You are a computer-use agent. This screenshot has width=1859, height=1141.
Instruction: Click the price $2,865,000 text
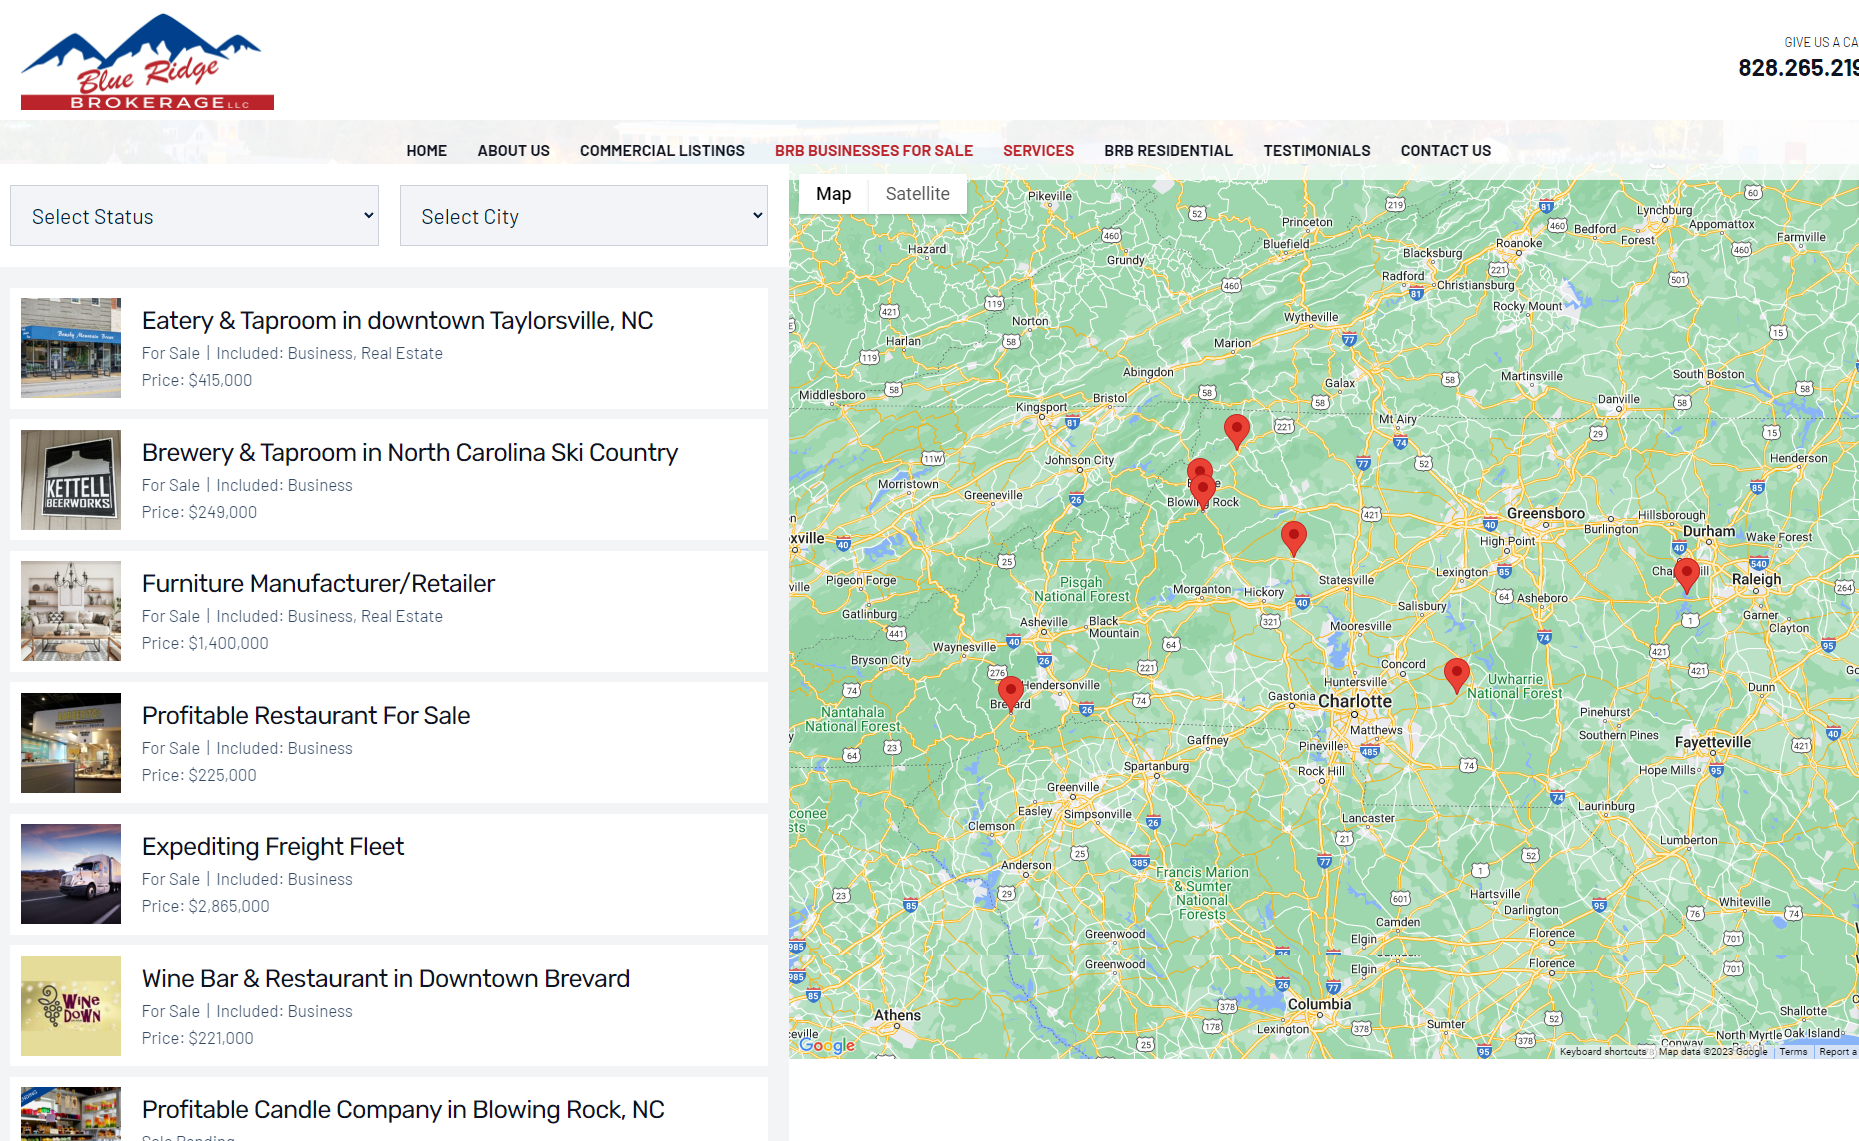click(x=206, y=907)
